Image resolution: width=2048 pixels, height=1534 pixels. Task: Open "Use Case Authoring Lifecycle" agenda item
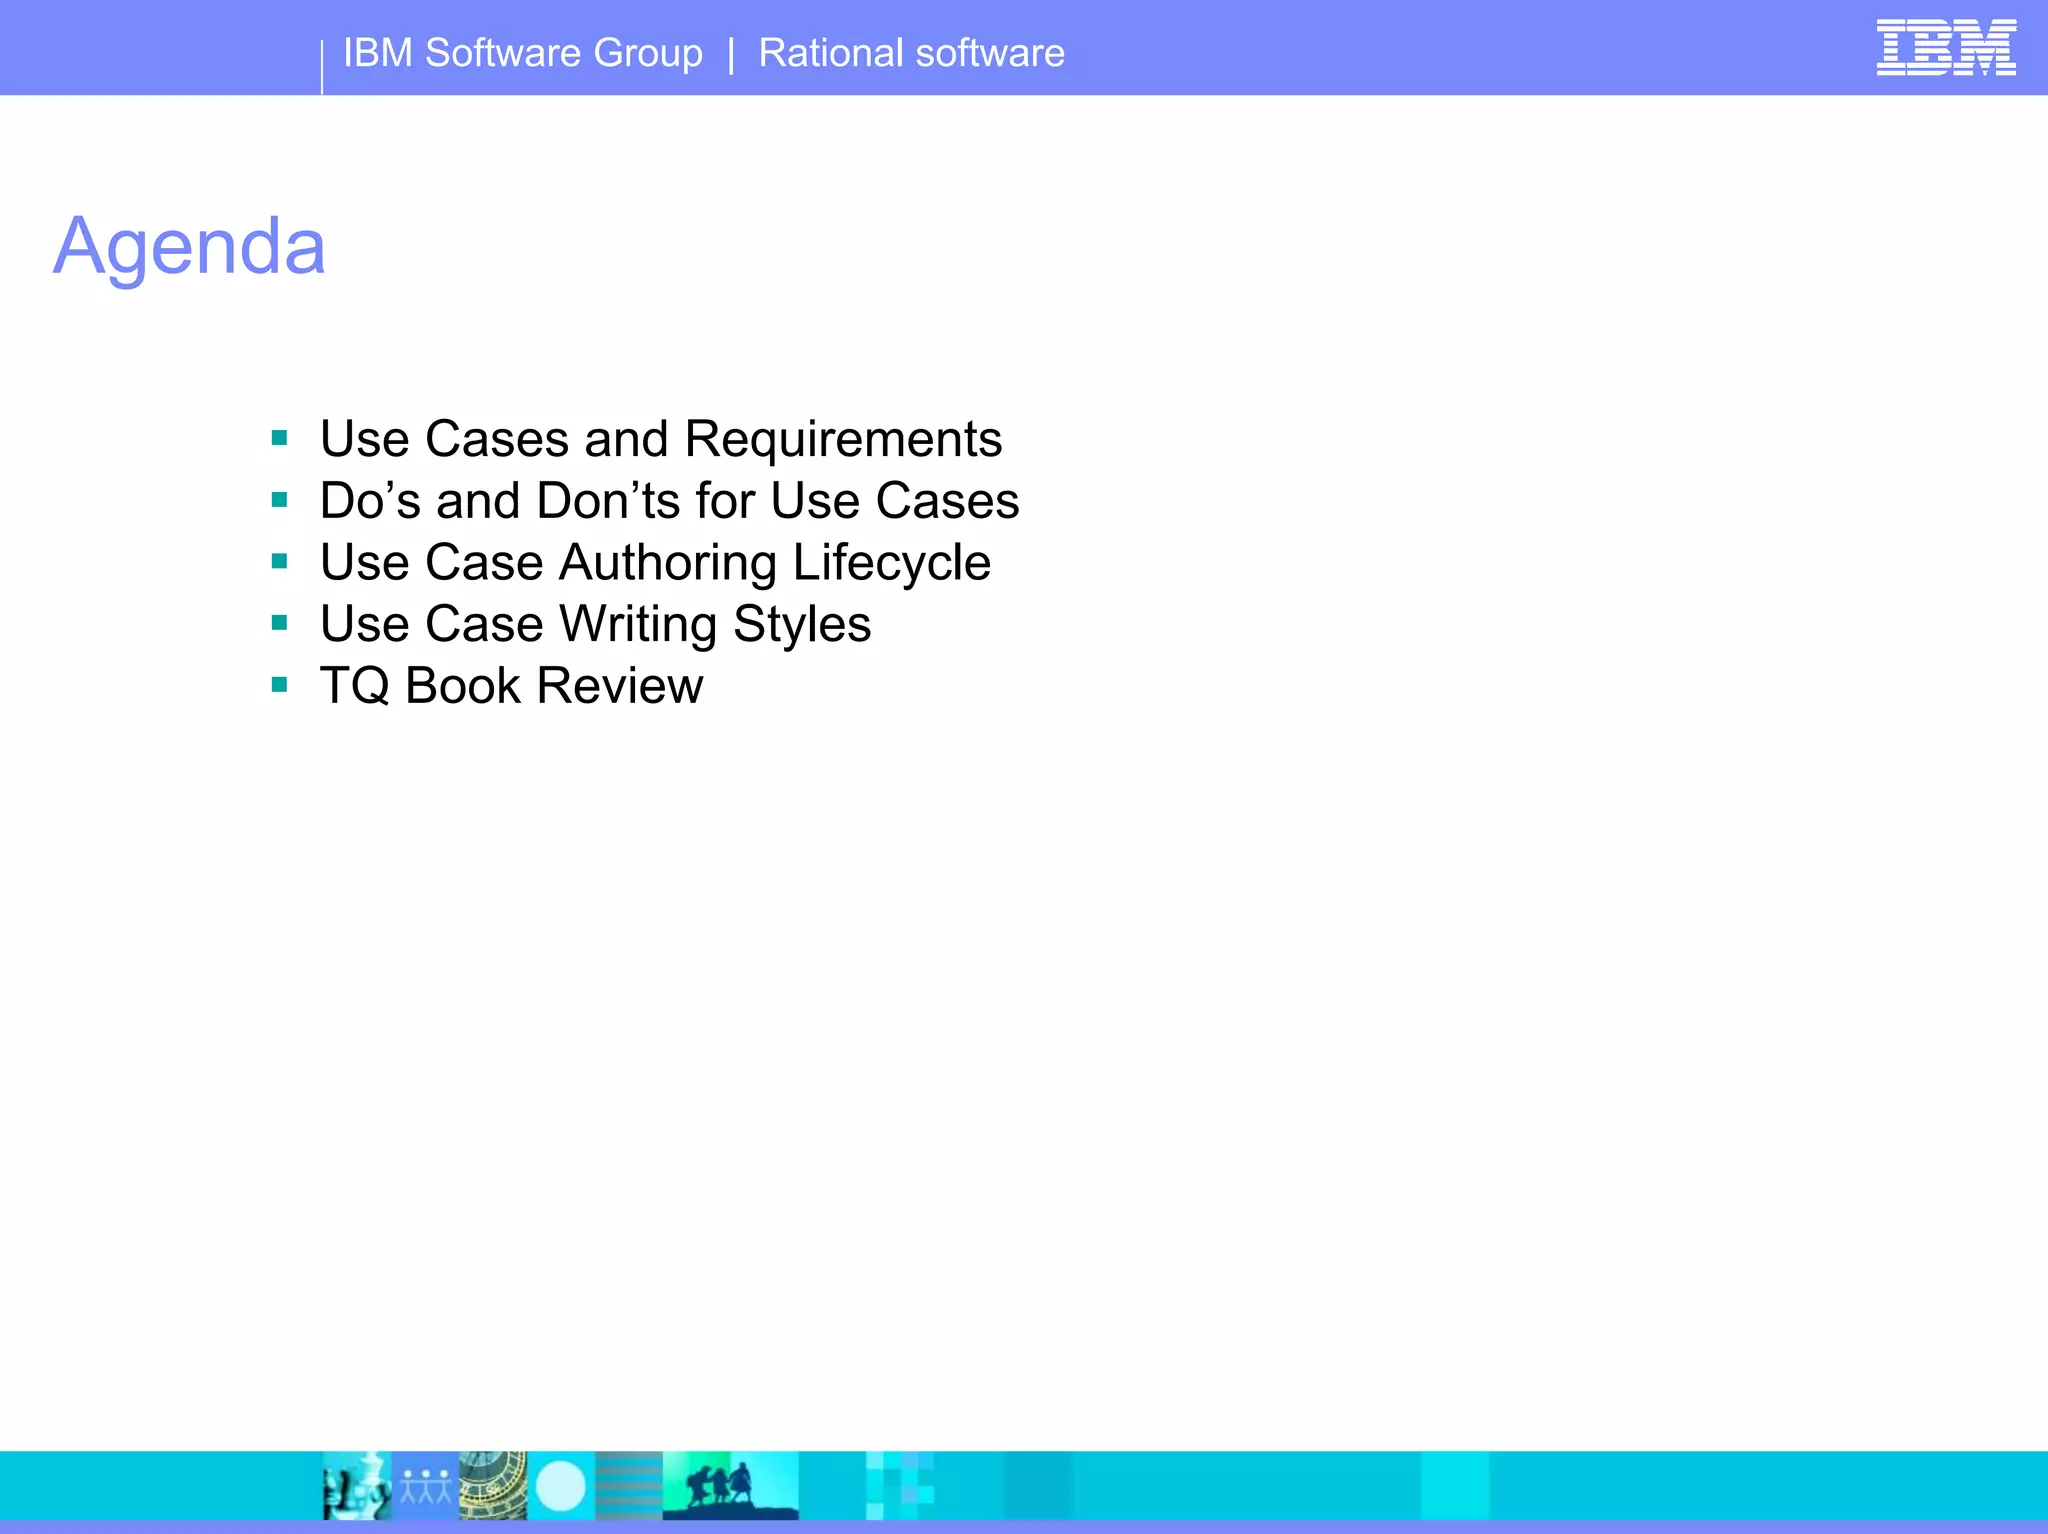[x=655, y=563]
